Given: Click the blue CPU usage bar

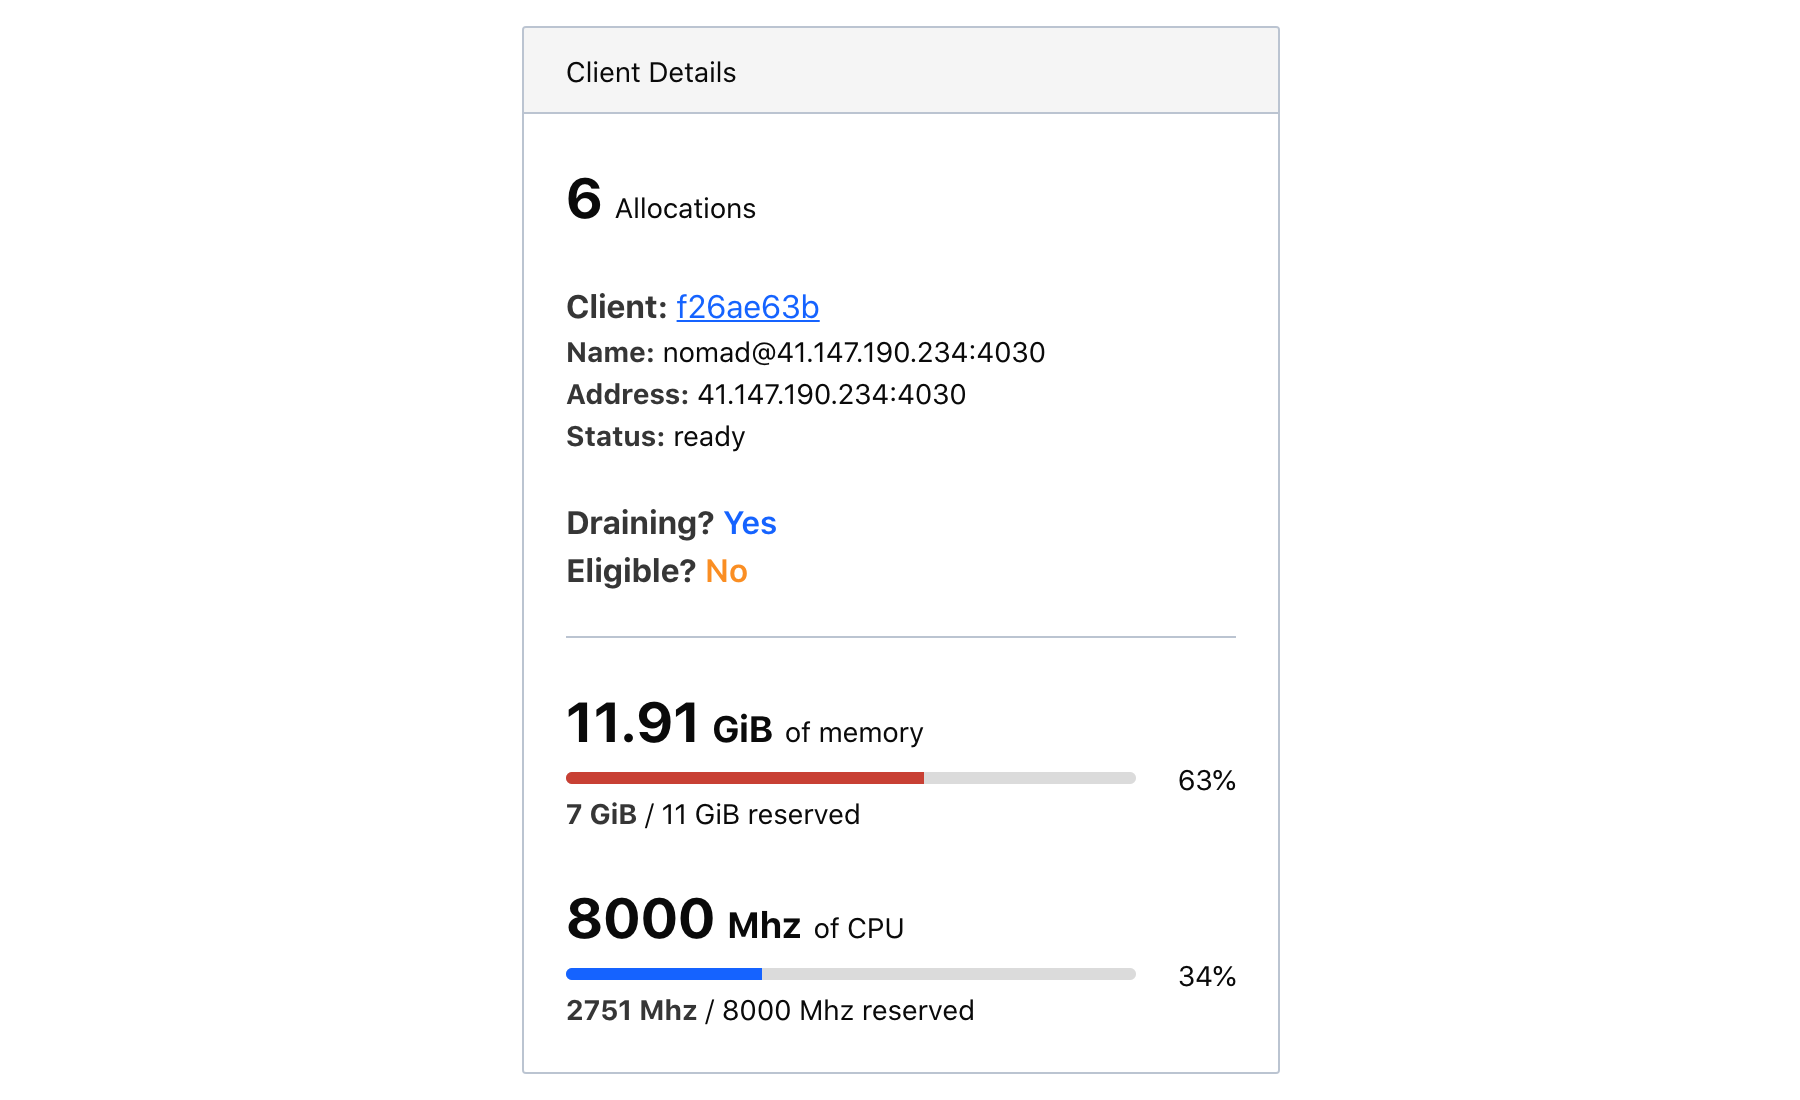Looking at the screenshot, I should 664,974.
